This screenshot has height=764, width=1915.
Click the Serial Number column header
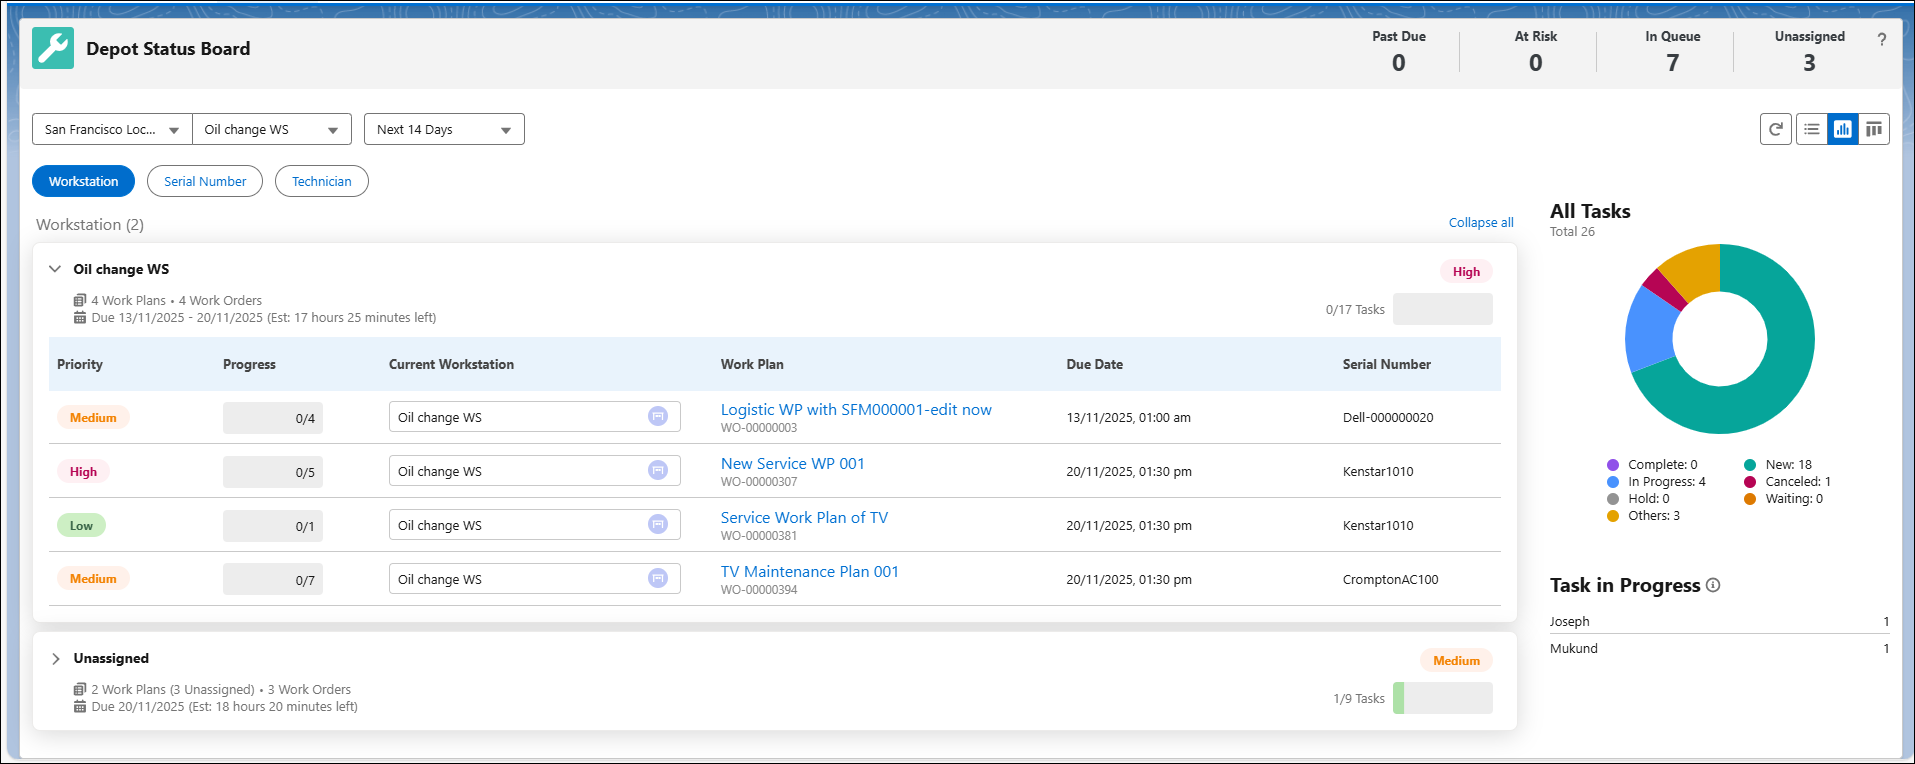pyautogui.click(x=1386, y=364)
